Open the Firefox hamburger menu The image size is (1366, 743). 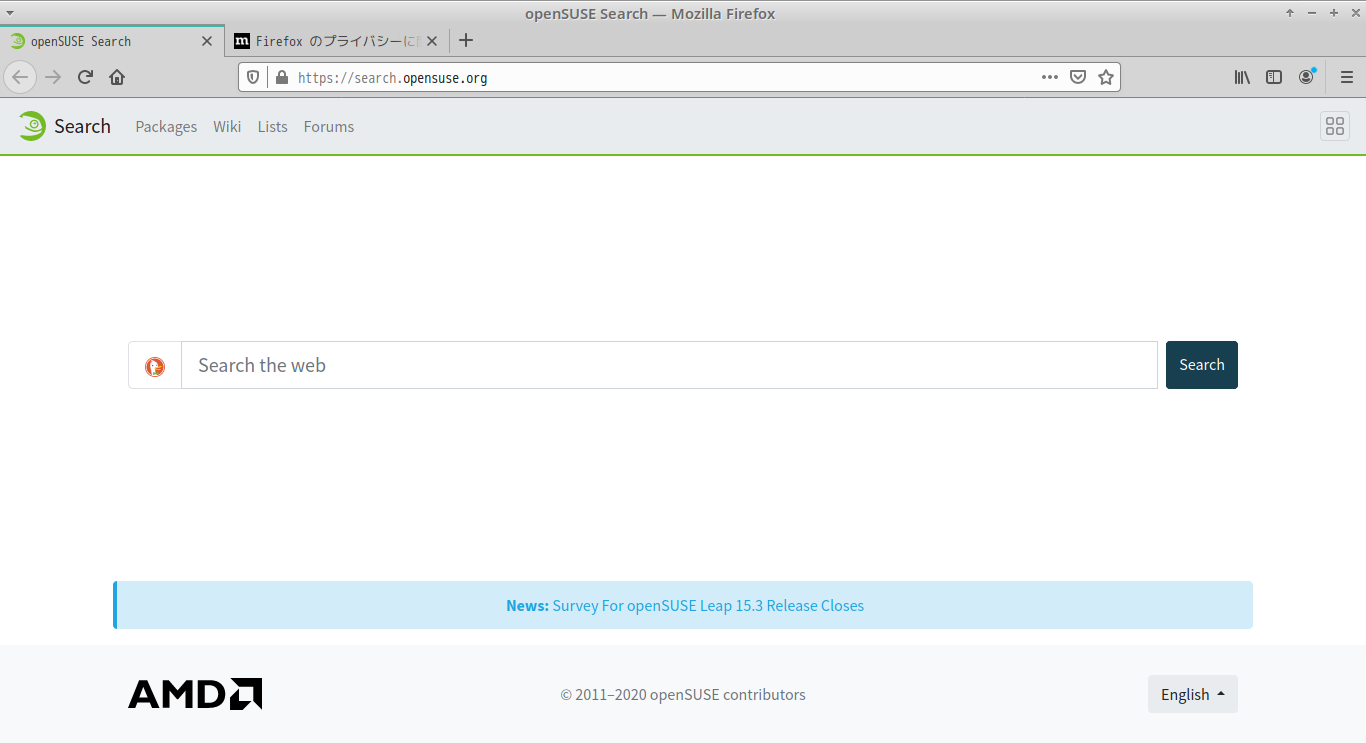tap(1346, 77)
